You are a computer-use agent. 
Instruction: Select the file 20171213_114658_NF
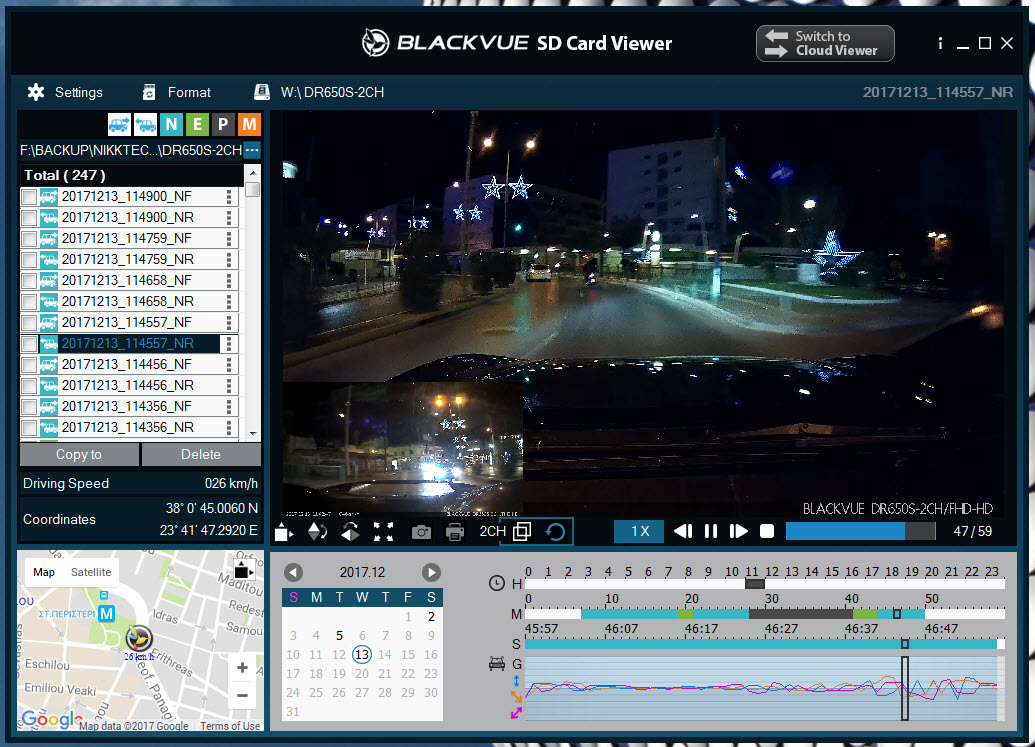pyautogui.click(x=126, y=280)
